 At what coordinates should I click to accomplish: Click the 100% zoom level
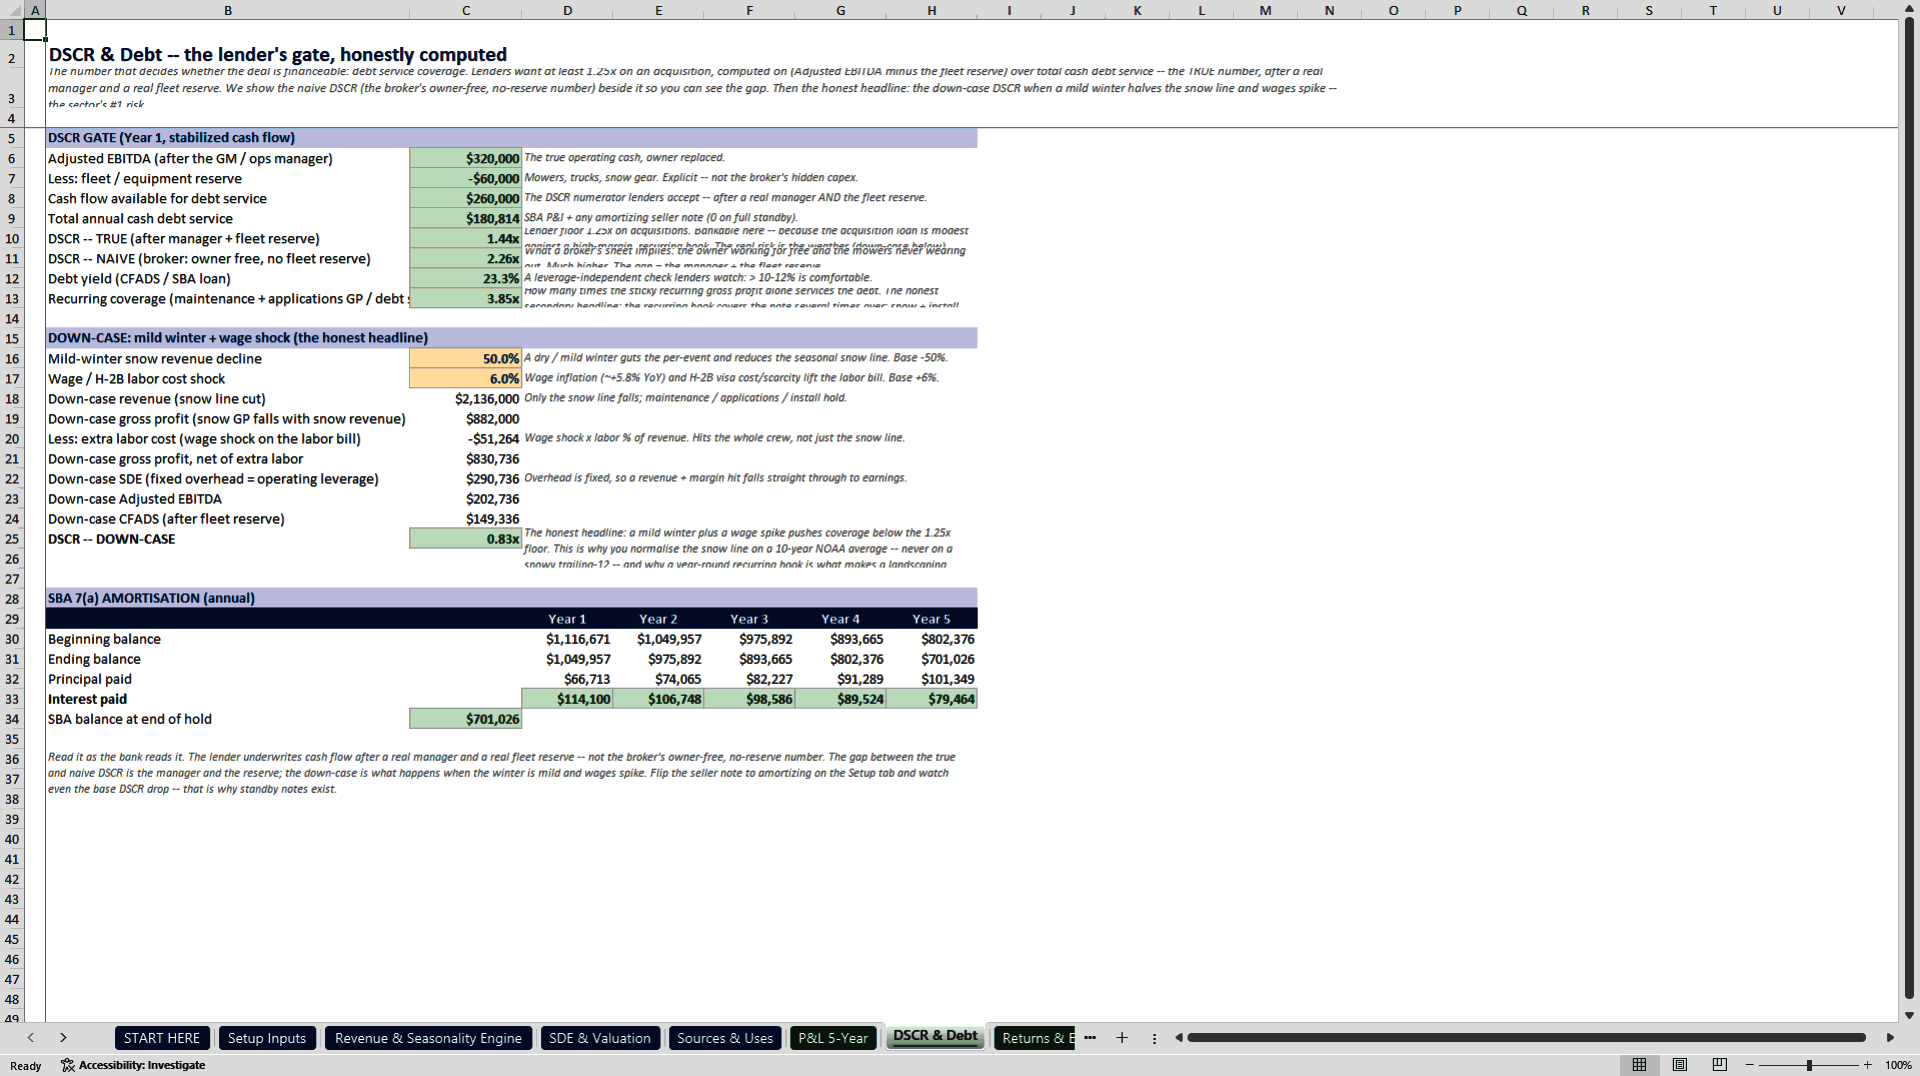1898,1065
